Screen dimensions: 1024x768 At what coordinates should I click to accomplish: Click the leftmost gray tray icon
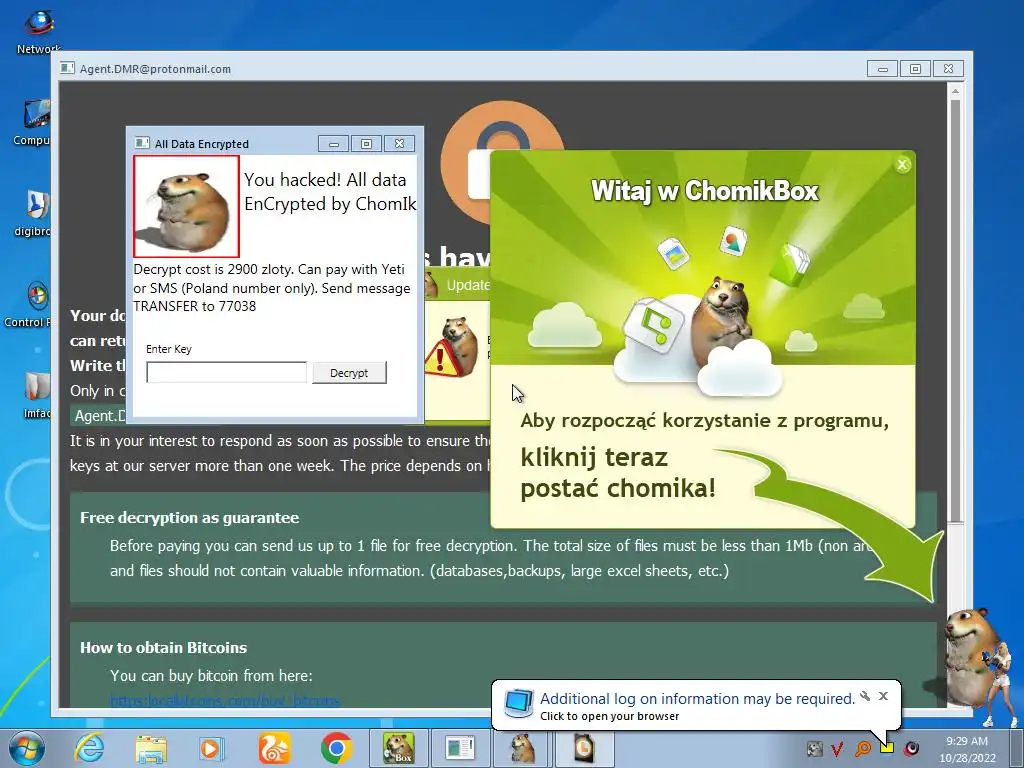814,748
